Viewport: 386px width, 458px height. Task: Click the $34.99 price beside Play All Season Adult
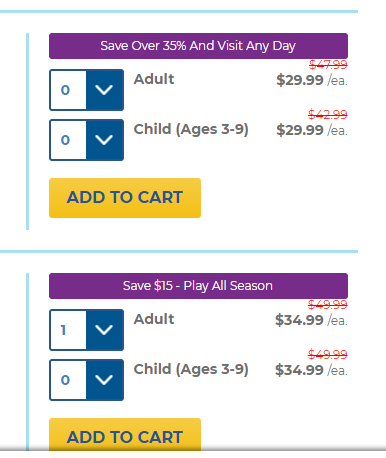click(x=299, y=320)
